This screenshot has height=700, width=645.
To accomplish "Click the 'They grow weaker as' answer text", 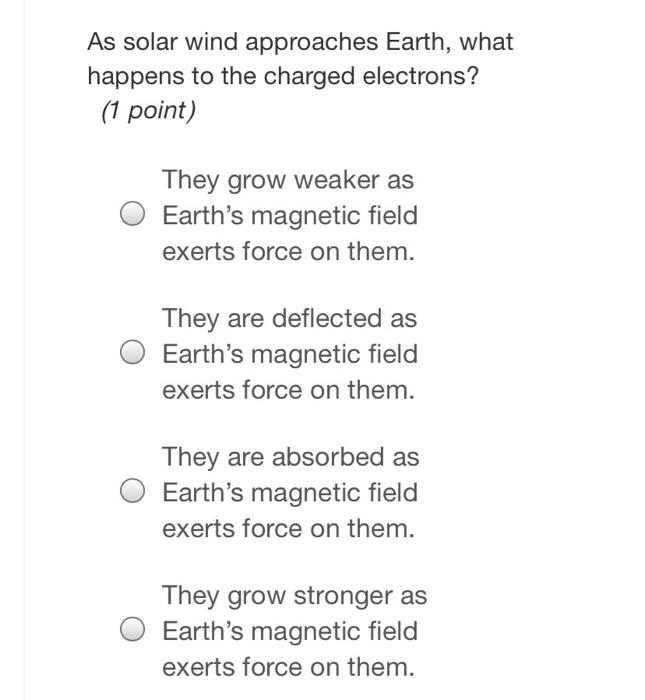I will click(x=288, y=180).
